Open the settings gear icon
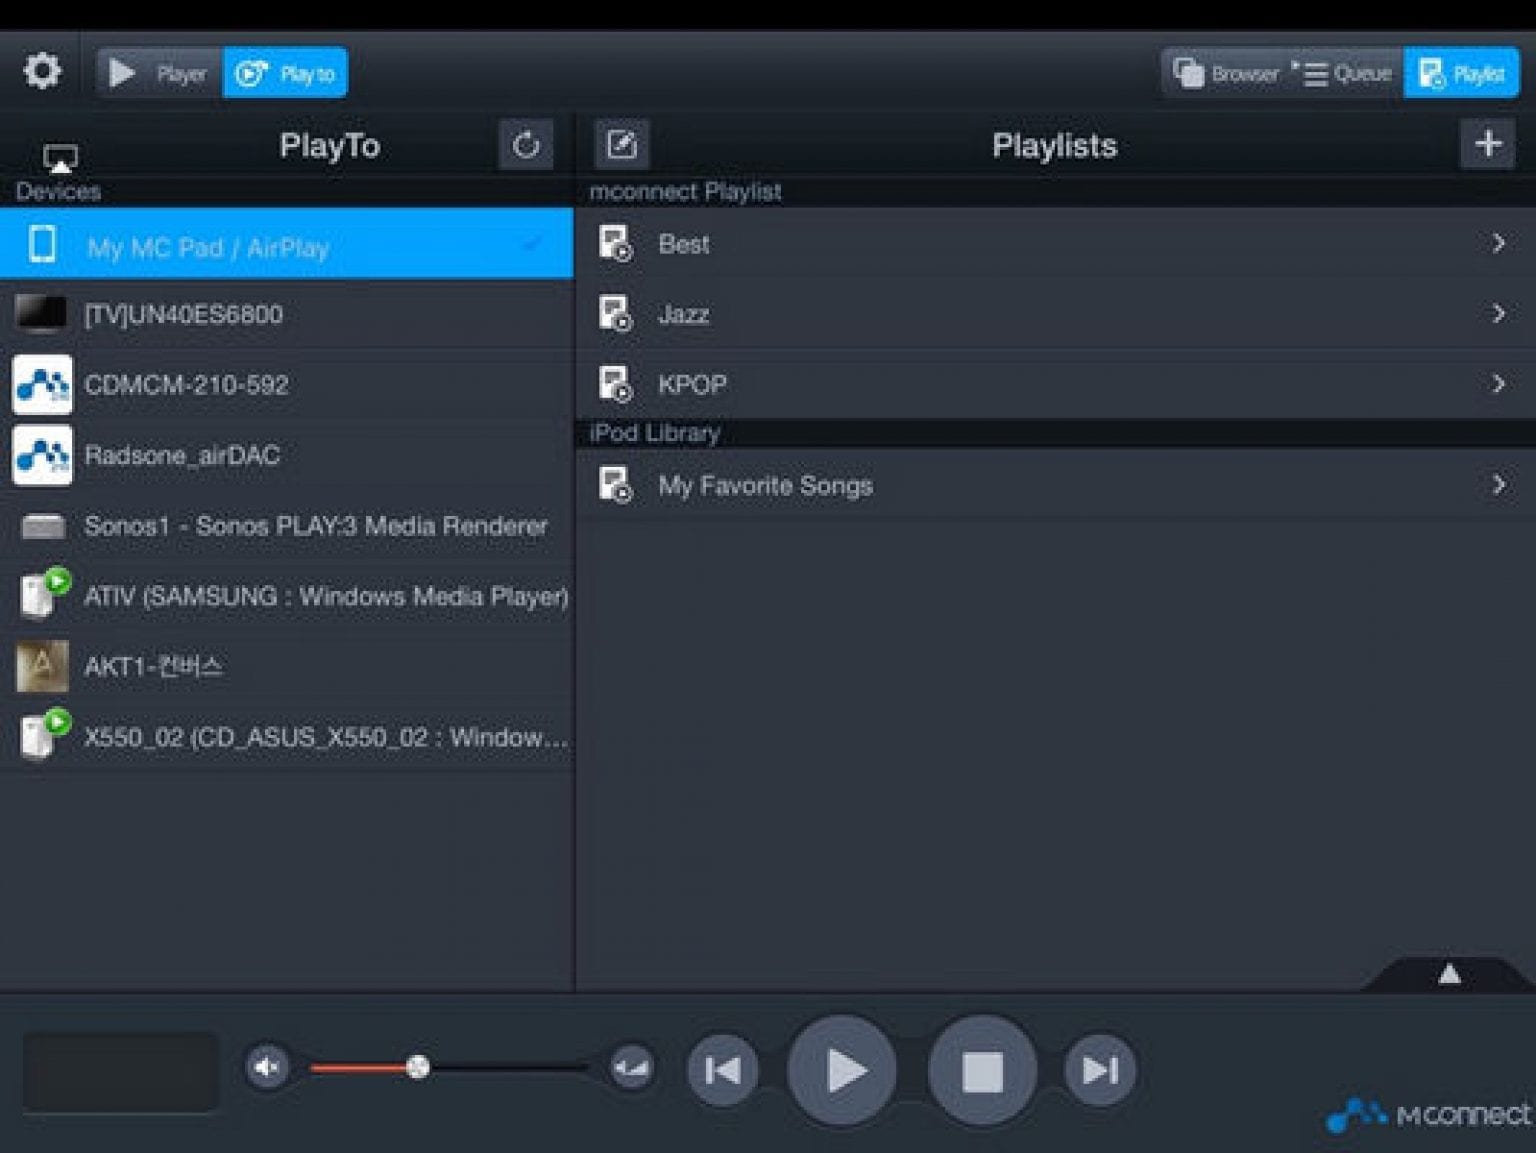This screenshot has width=1536, height=1153. click(41, 71)
